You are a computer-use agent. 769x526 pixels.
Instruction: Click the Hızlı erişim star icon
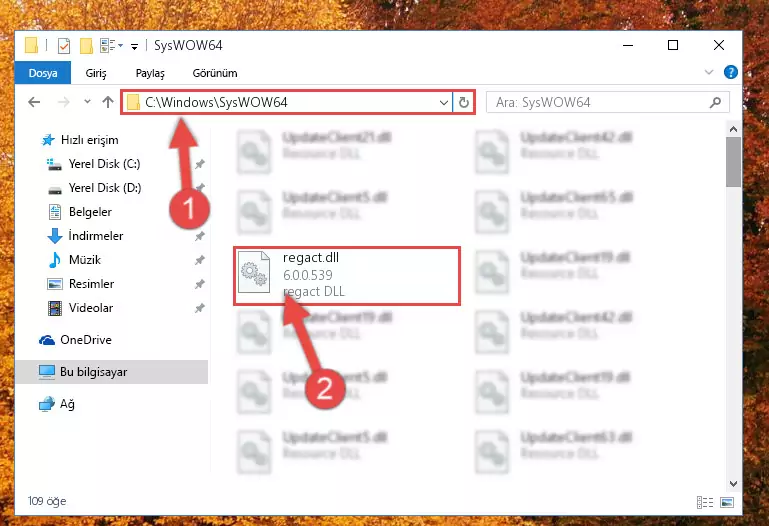pos(48,140)
